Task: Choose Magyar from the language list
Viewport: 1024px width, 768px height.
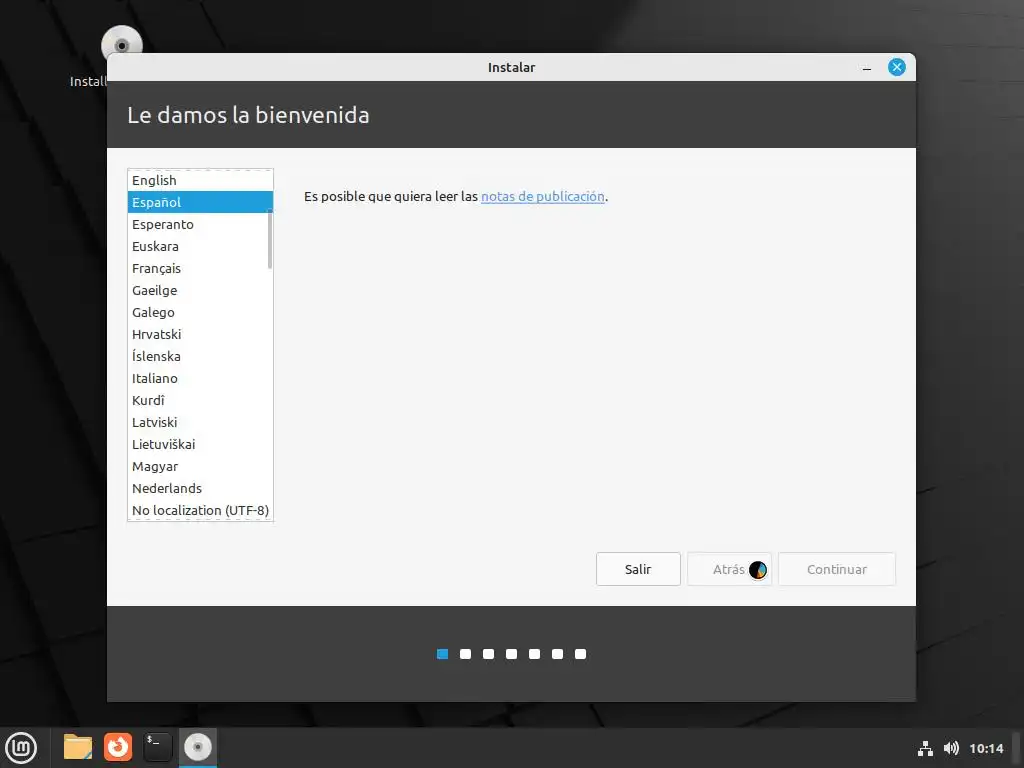Action: [x=200, y=466]
